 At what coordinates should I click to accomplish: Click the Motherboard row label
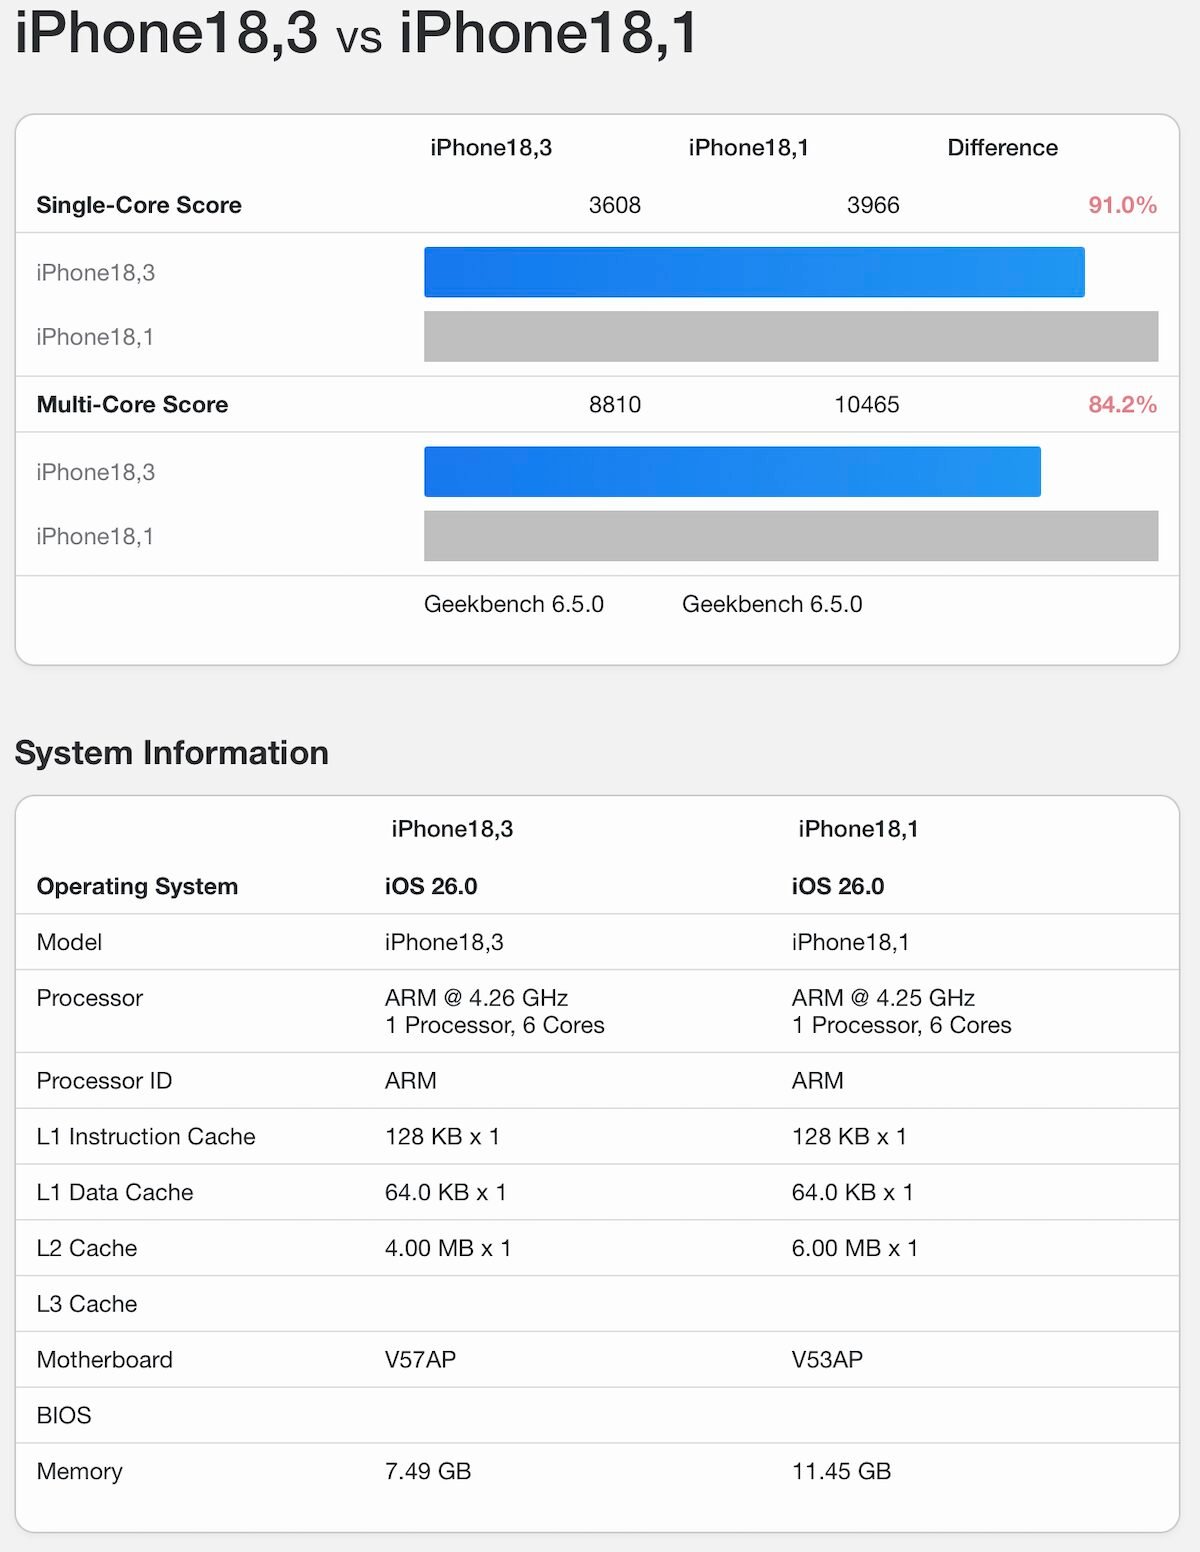click(105, 1360)
